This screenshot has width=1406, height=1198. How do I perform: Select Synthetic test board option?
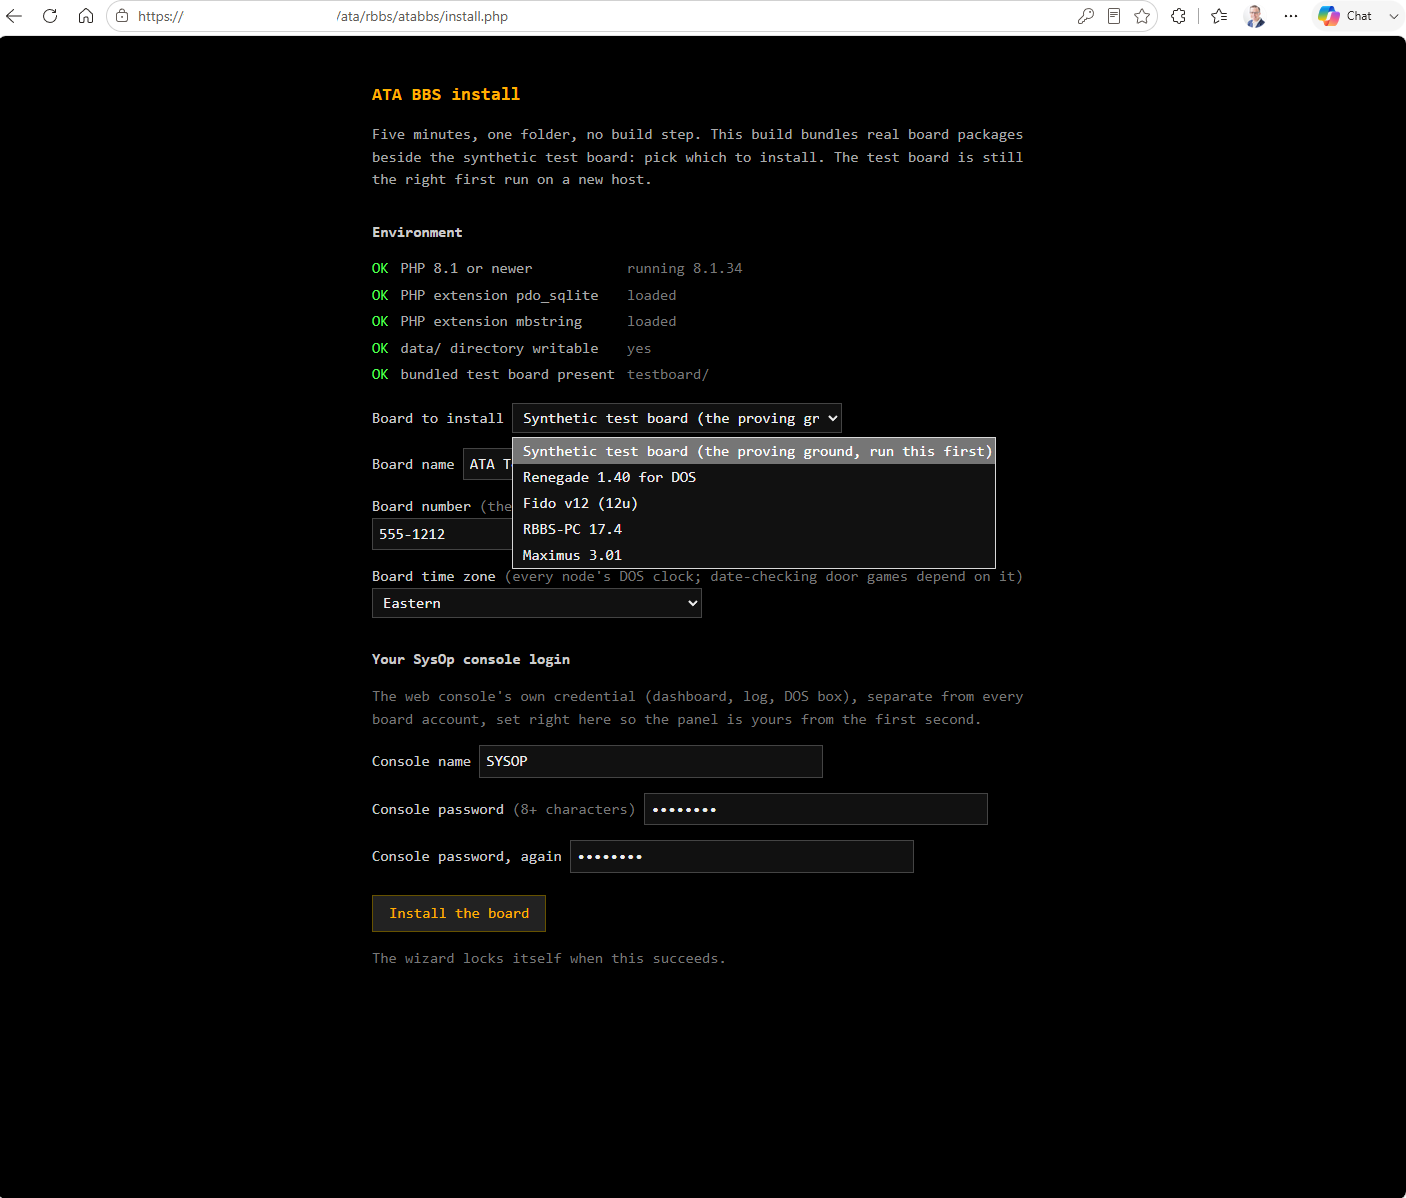tap(754, 451)
